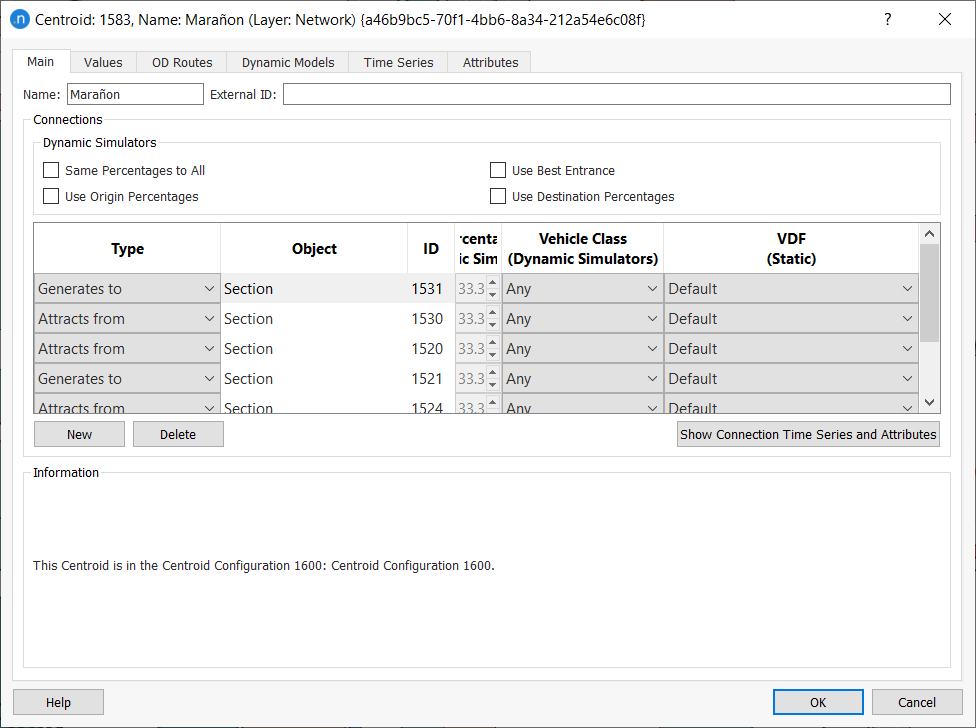Screen dimensions: 976x728
Task: Switch to the Time Series tab
Action: click(x=397, y=62)
